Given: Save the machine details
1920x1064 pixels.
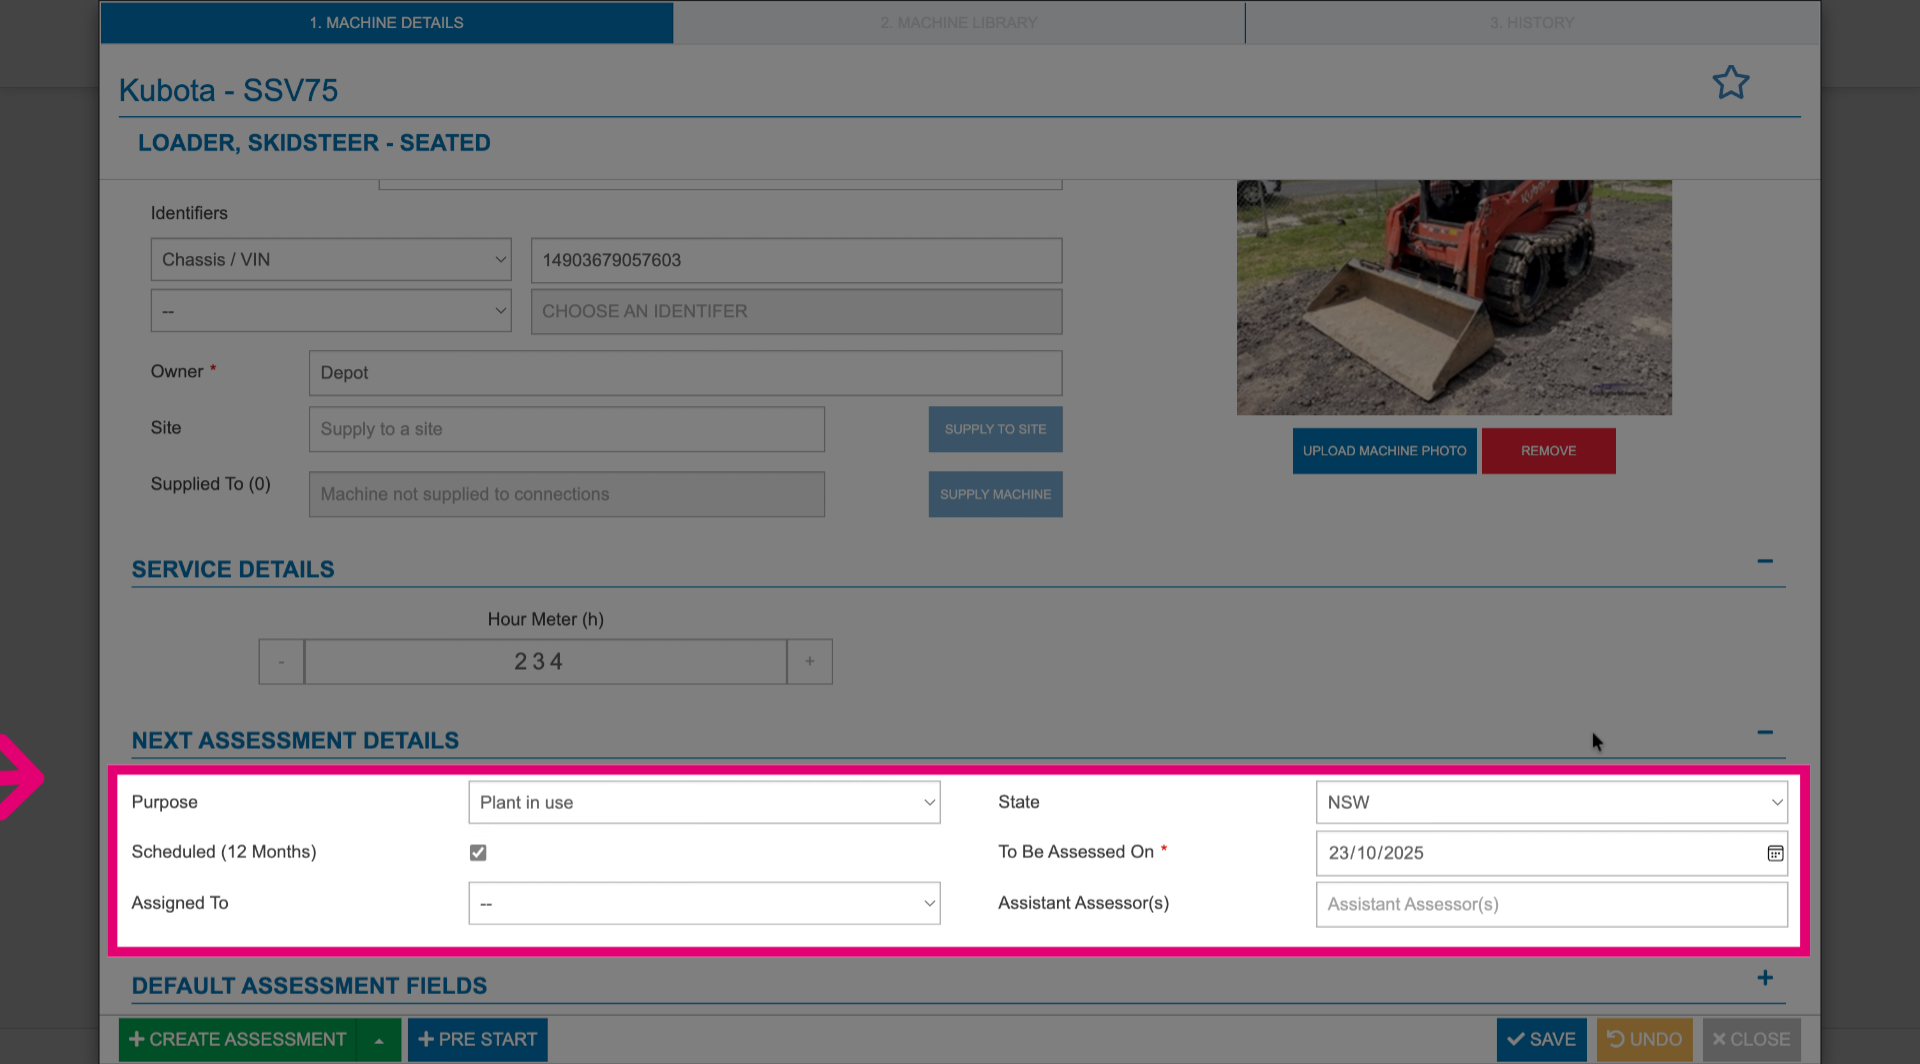Looking at the screenshot, I should tap(1541, 1040).
